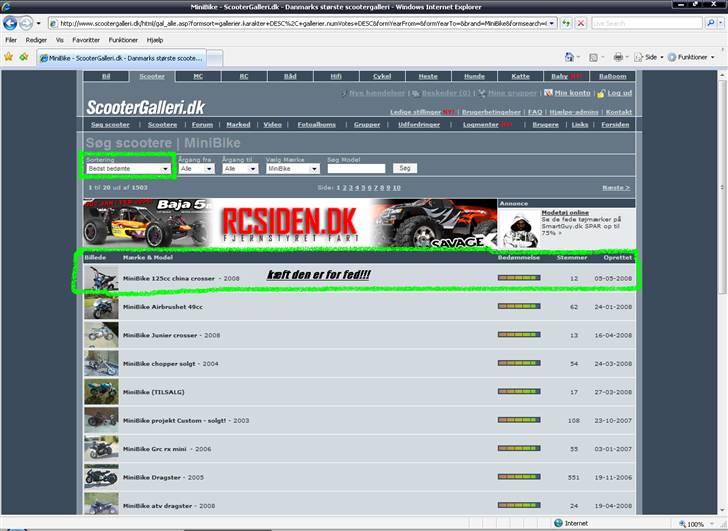The height and width of the screenshot is (531, 728).
Task: Click the Add to Favorites icon
Action: point(24,57)
